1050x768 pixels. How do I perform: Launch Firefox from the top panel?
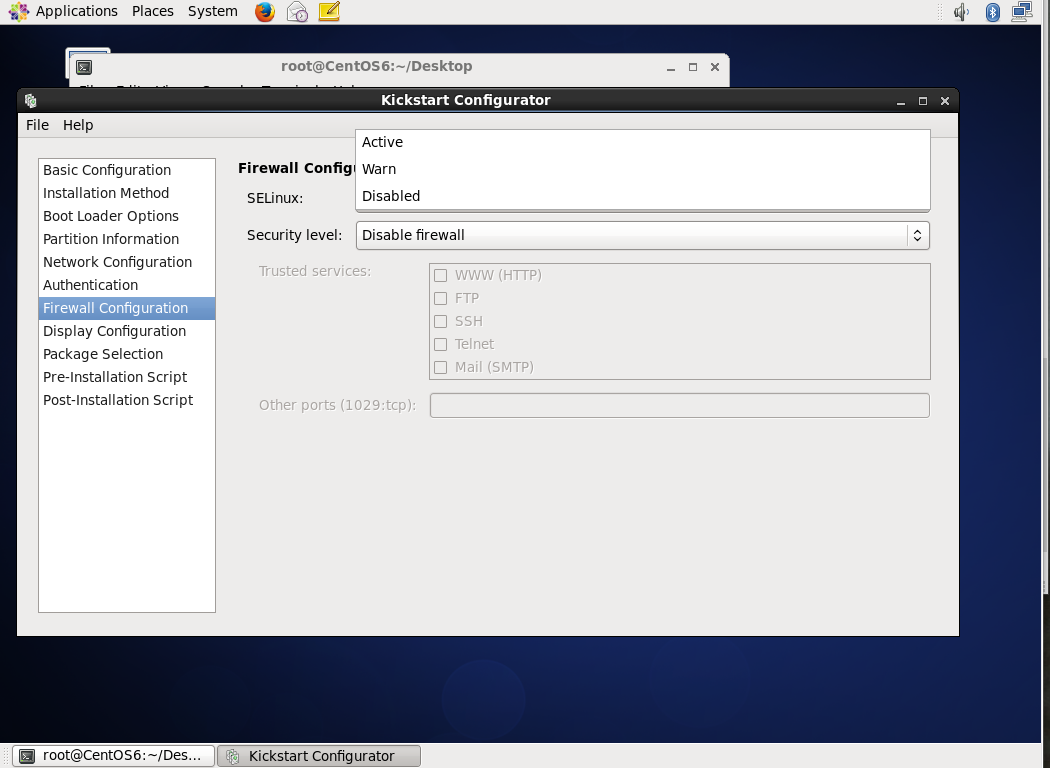click(x=265, y=11)
